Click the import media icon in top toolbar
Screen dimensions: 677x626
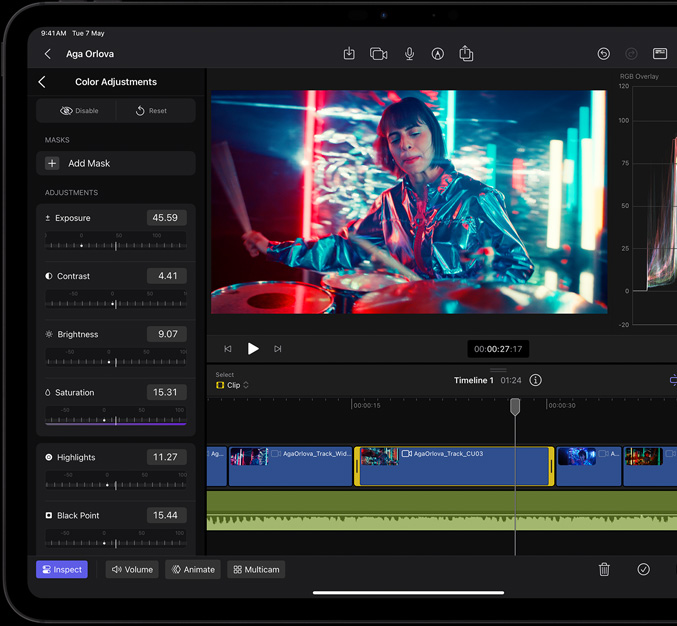pyautogui.click(x=349, y=54)
